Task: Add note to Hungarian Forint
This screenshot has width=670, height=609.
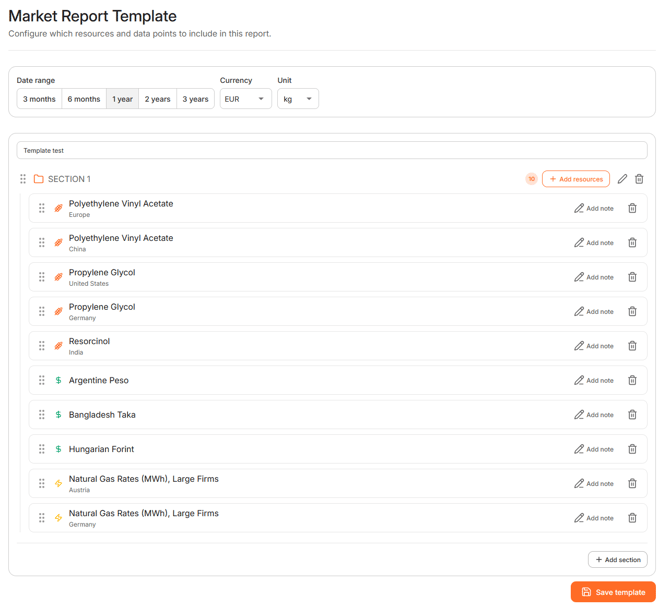Action: click(594, 449)
